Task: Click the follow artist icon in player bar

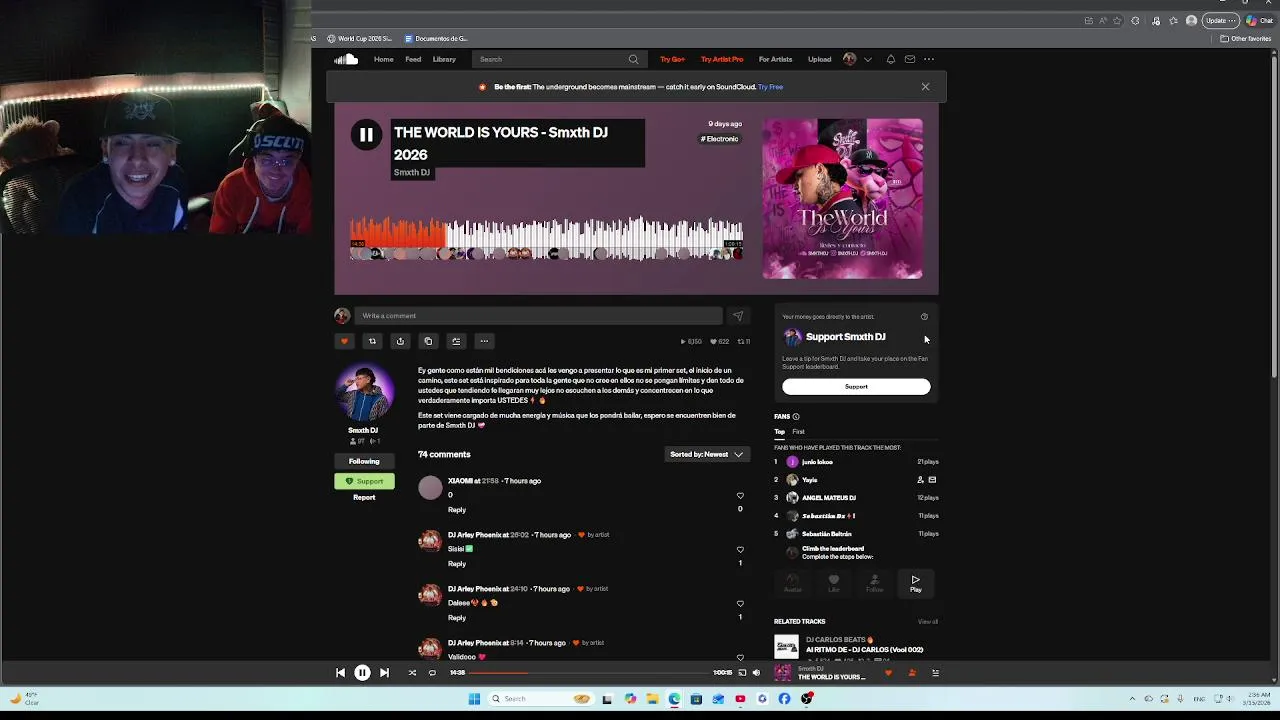Action: [x=912, y=673]
